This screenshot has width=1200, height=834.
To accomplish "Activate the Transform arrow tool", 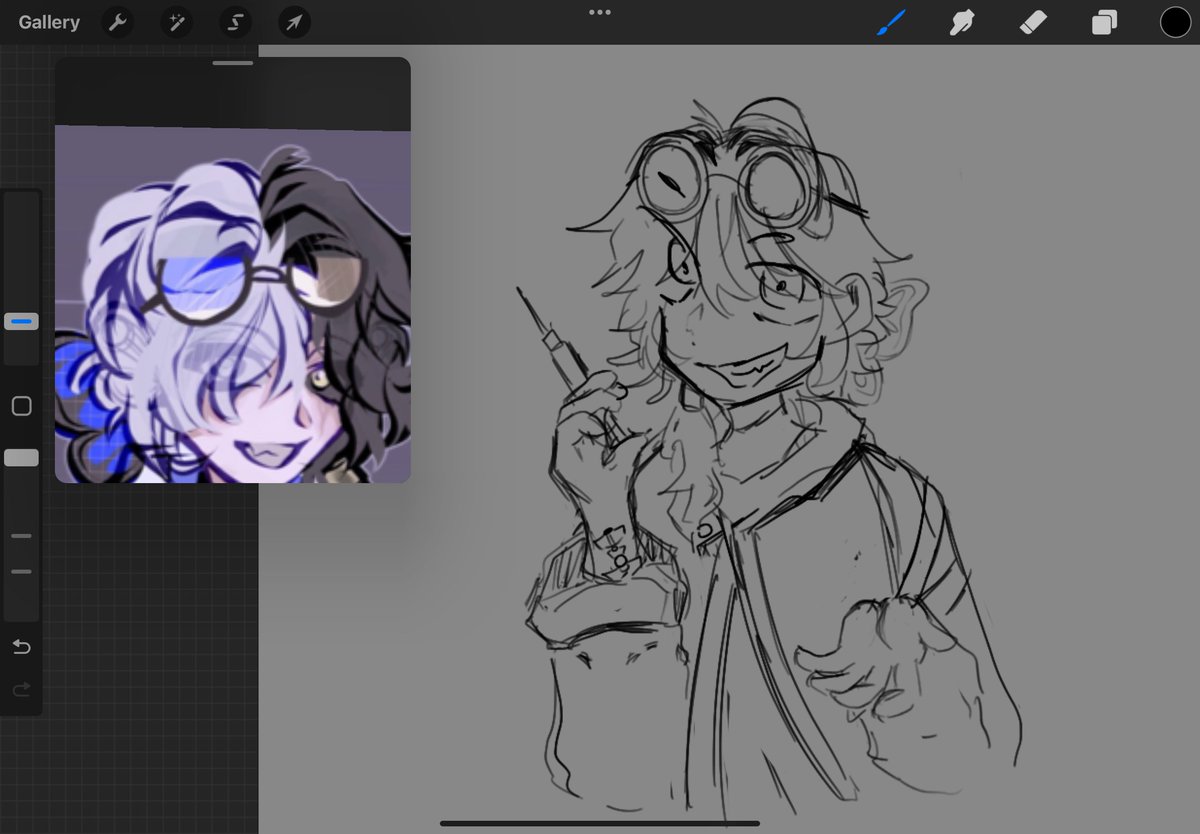I will 295,22.
